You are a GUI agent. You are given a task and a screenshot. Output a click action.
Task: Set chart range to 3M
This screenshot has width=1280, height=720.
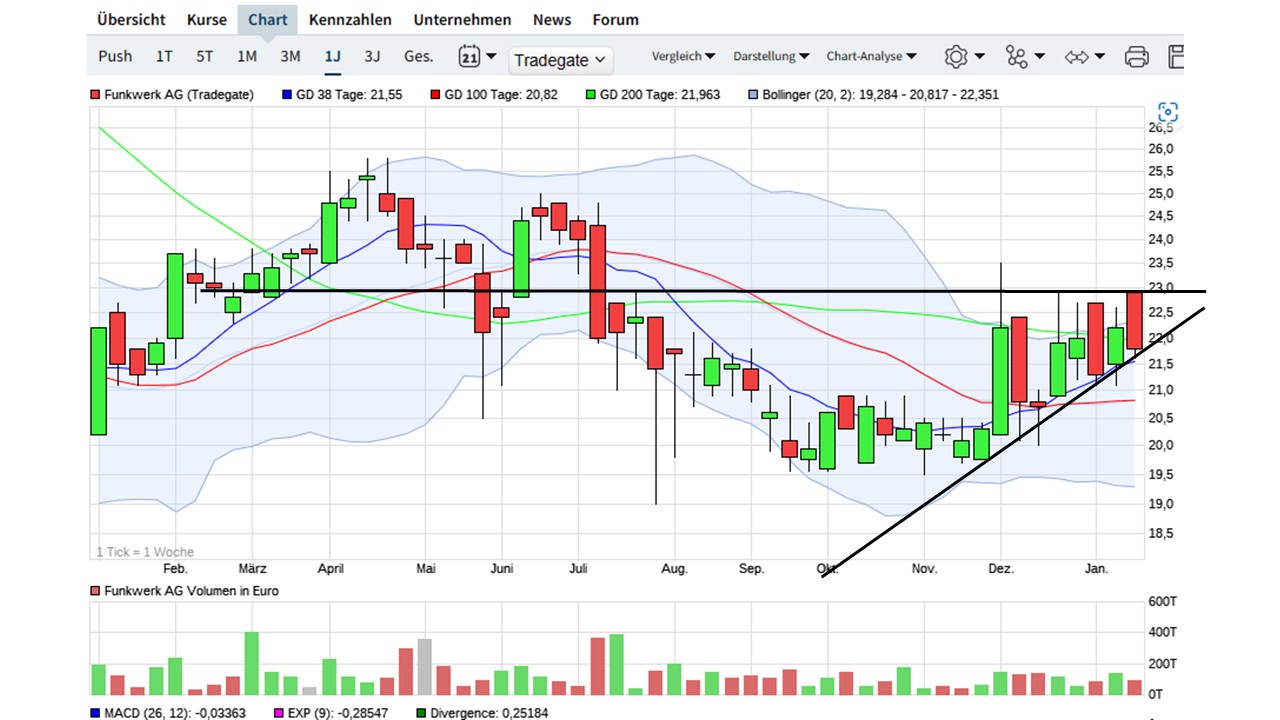pyautogui.click(x=290, y=56)
